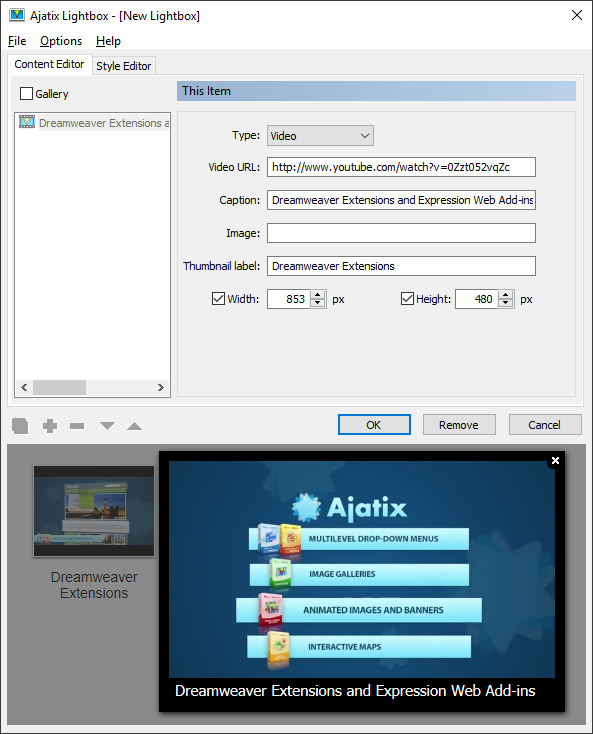Move item up with the up triangle

134,426
